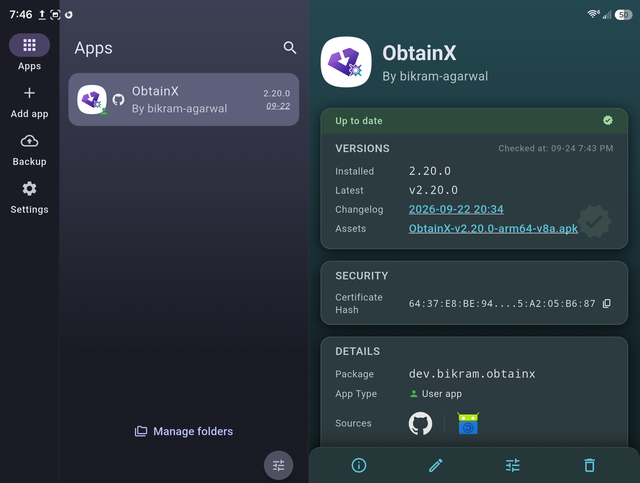Edit the app with the pencil icon

click(436, 465)
